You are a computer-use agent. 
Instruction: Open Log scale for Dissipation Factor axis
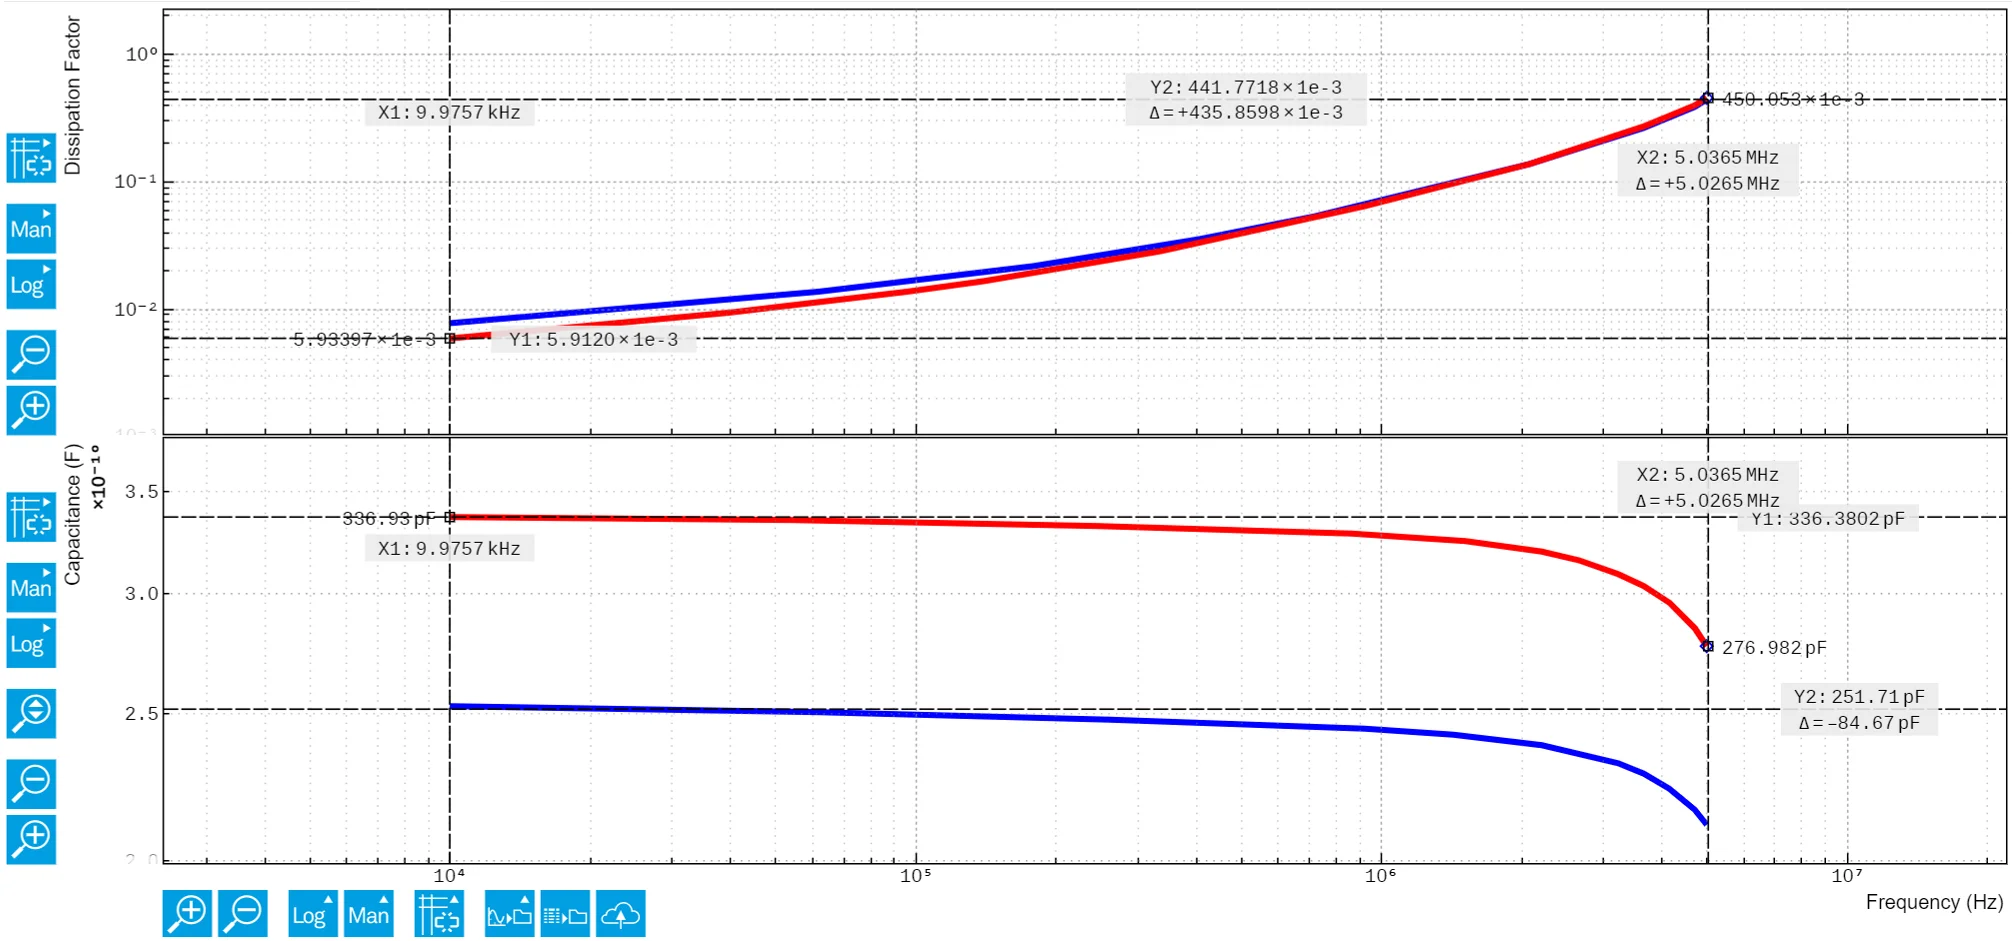coord(31,285)
